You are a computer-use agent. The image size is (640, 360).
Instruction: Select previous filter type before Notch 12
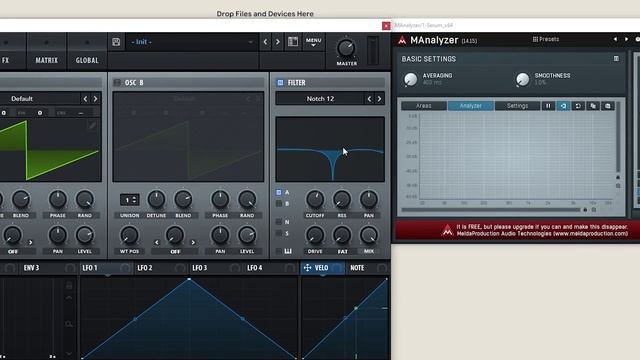369,99
